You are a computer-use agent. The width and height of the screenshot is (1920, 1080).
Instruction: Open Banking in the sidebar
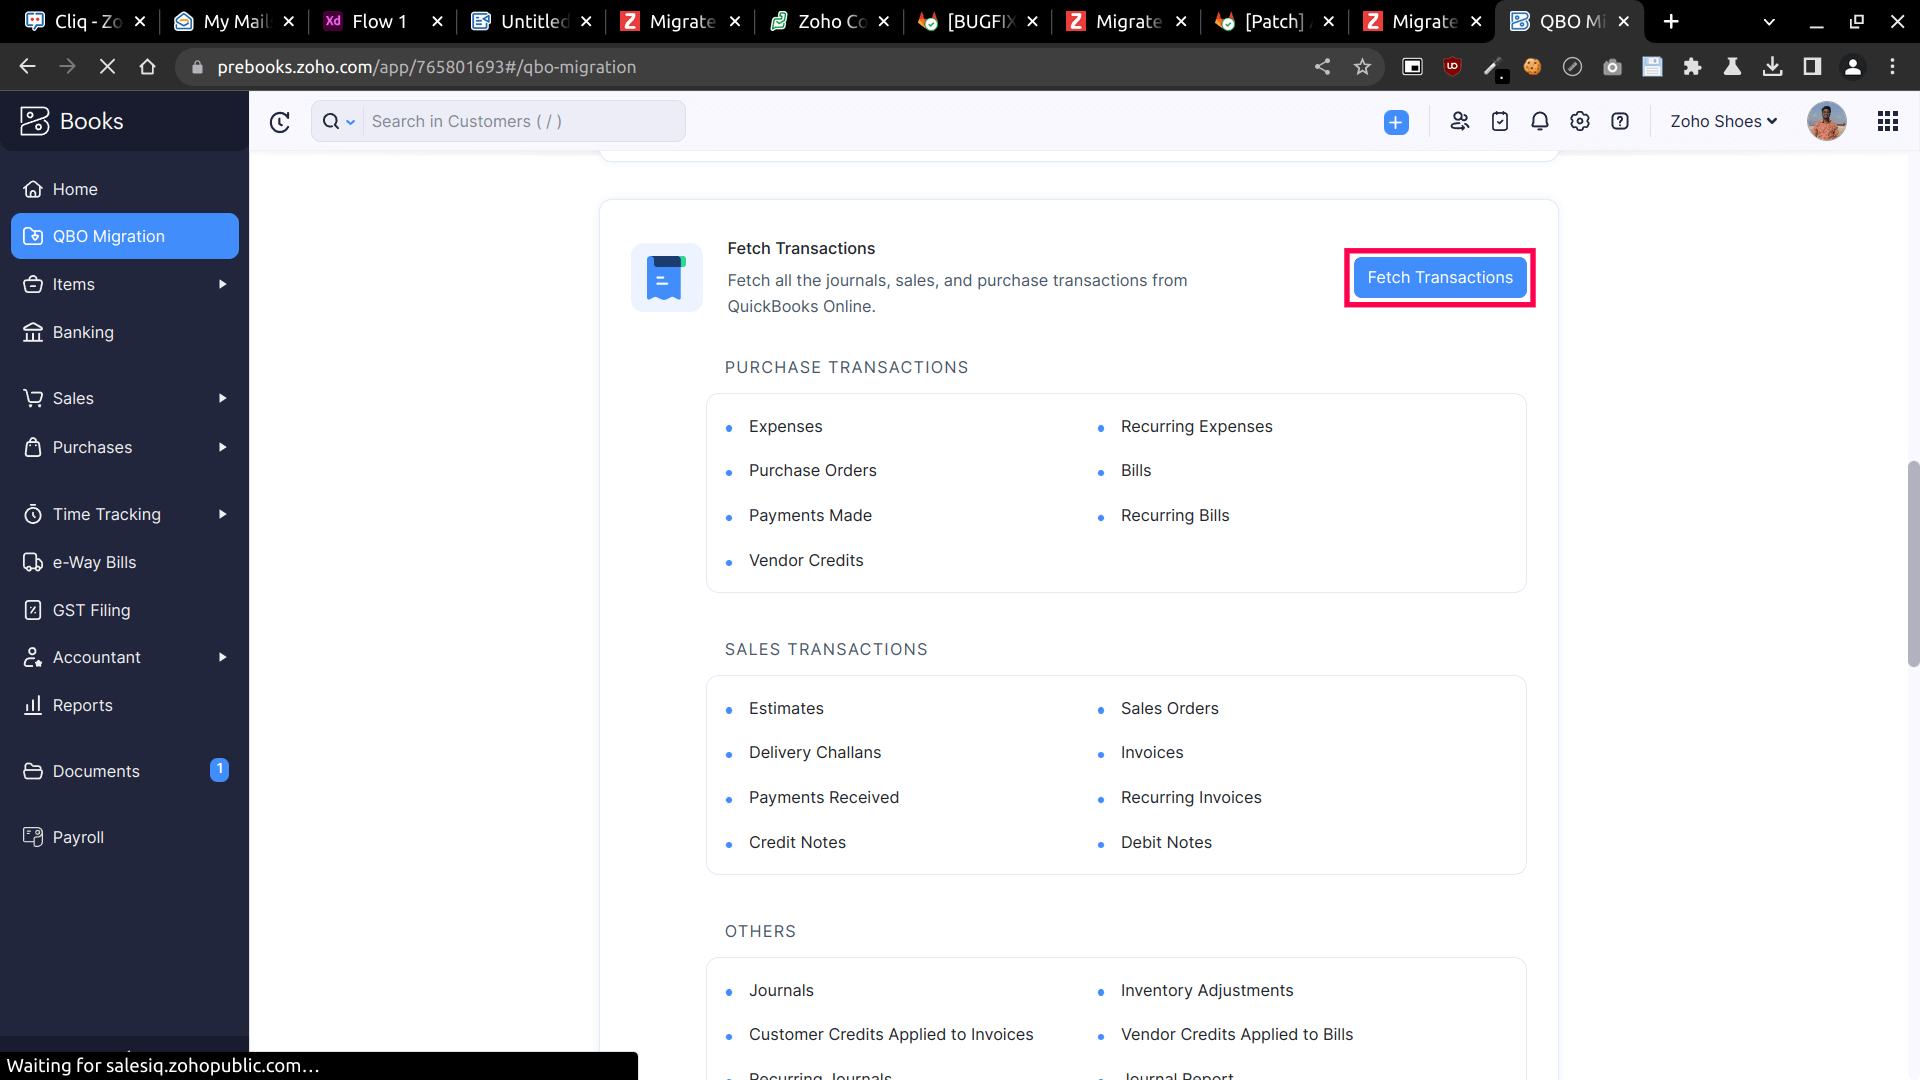click(x=83, y=332)
